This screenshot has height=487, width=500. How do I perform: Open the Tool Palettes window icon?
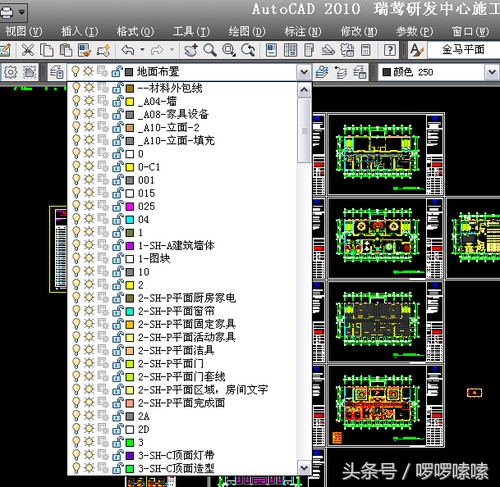click(x=309, y=50)
